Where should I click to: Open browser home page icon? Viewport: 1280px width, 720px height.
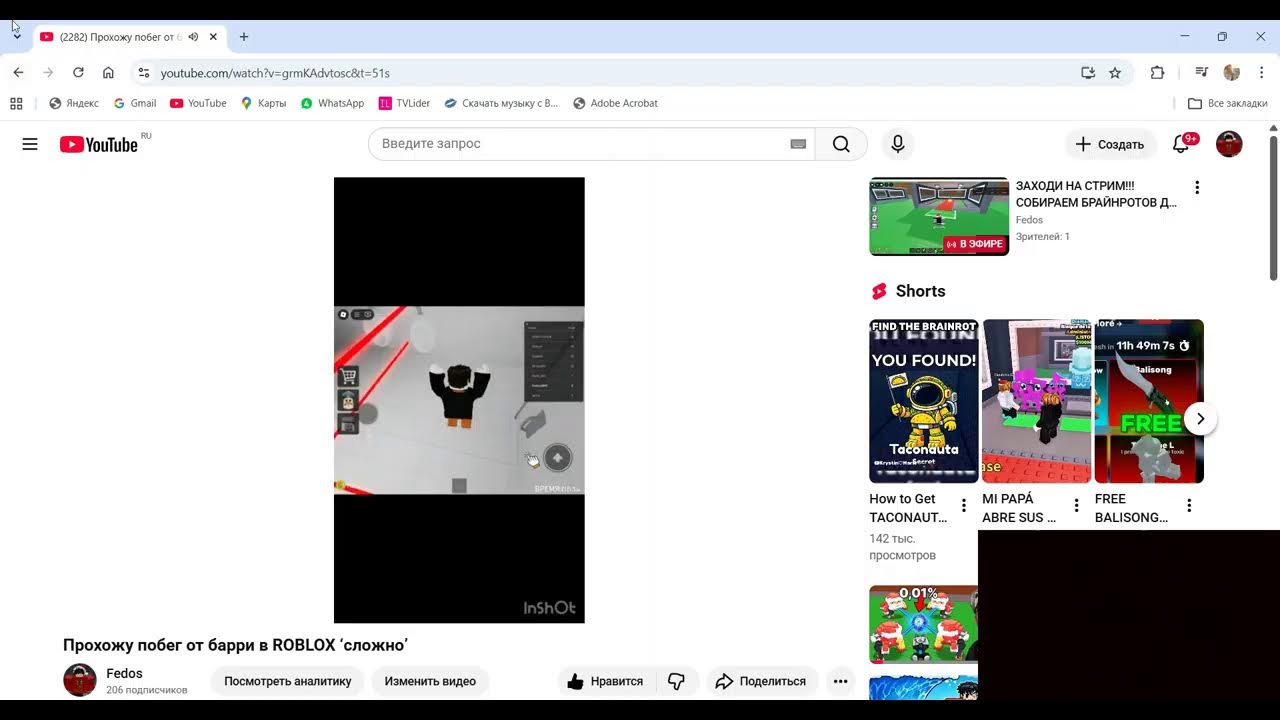(x=108, y=73)
